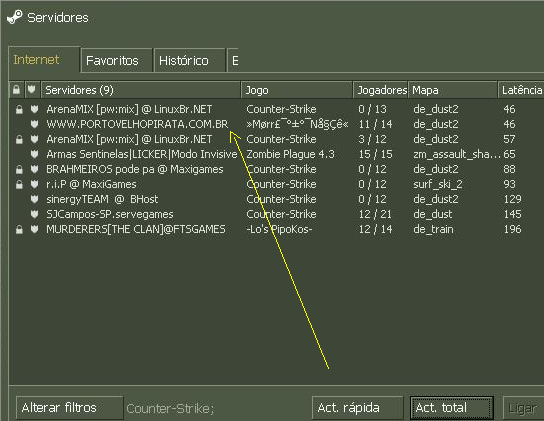Click the -Lo's PipoKos- game cell
This screenshot has height=421, width=544.
coord(279,229)
